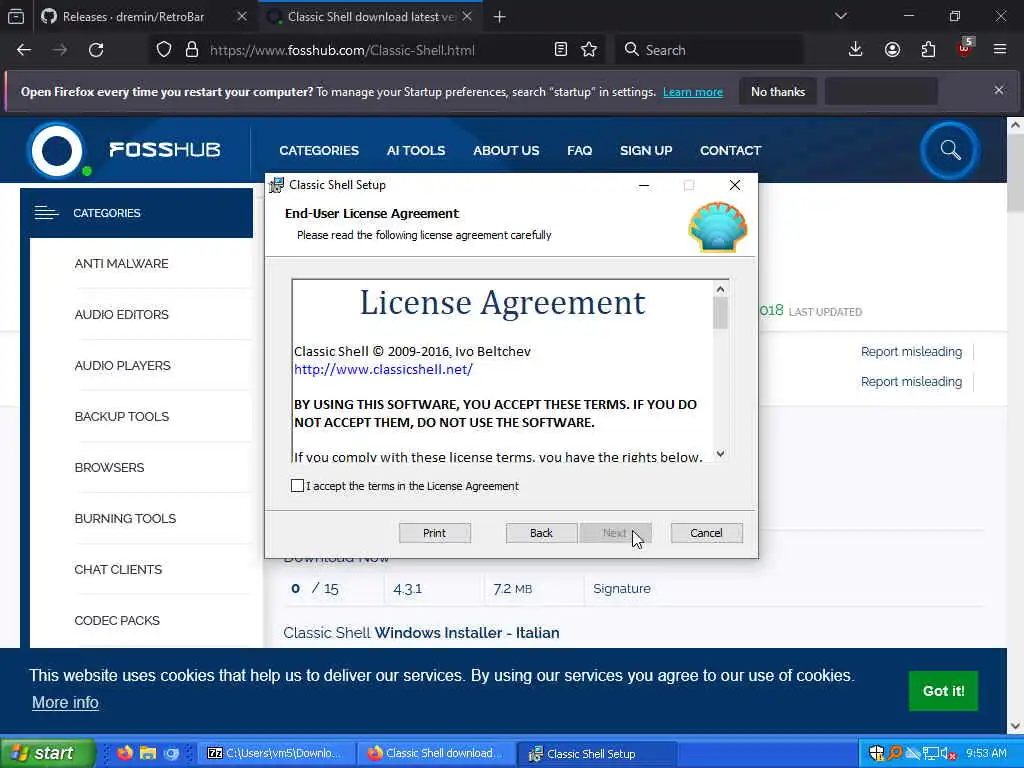The image size is (1024, 768).
Task: Click the first Report misleading link
Action: [x=911, y=352]
